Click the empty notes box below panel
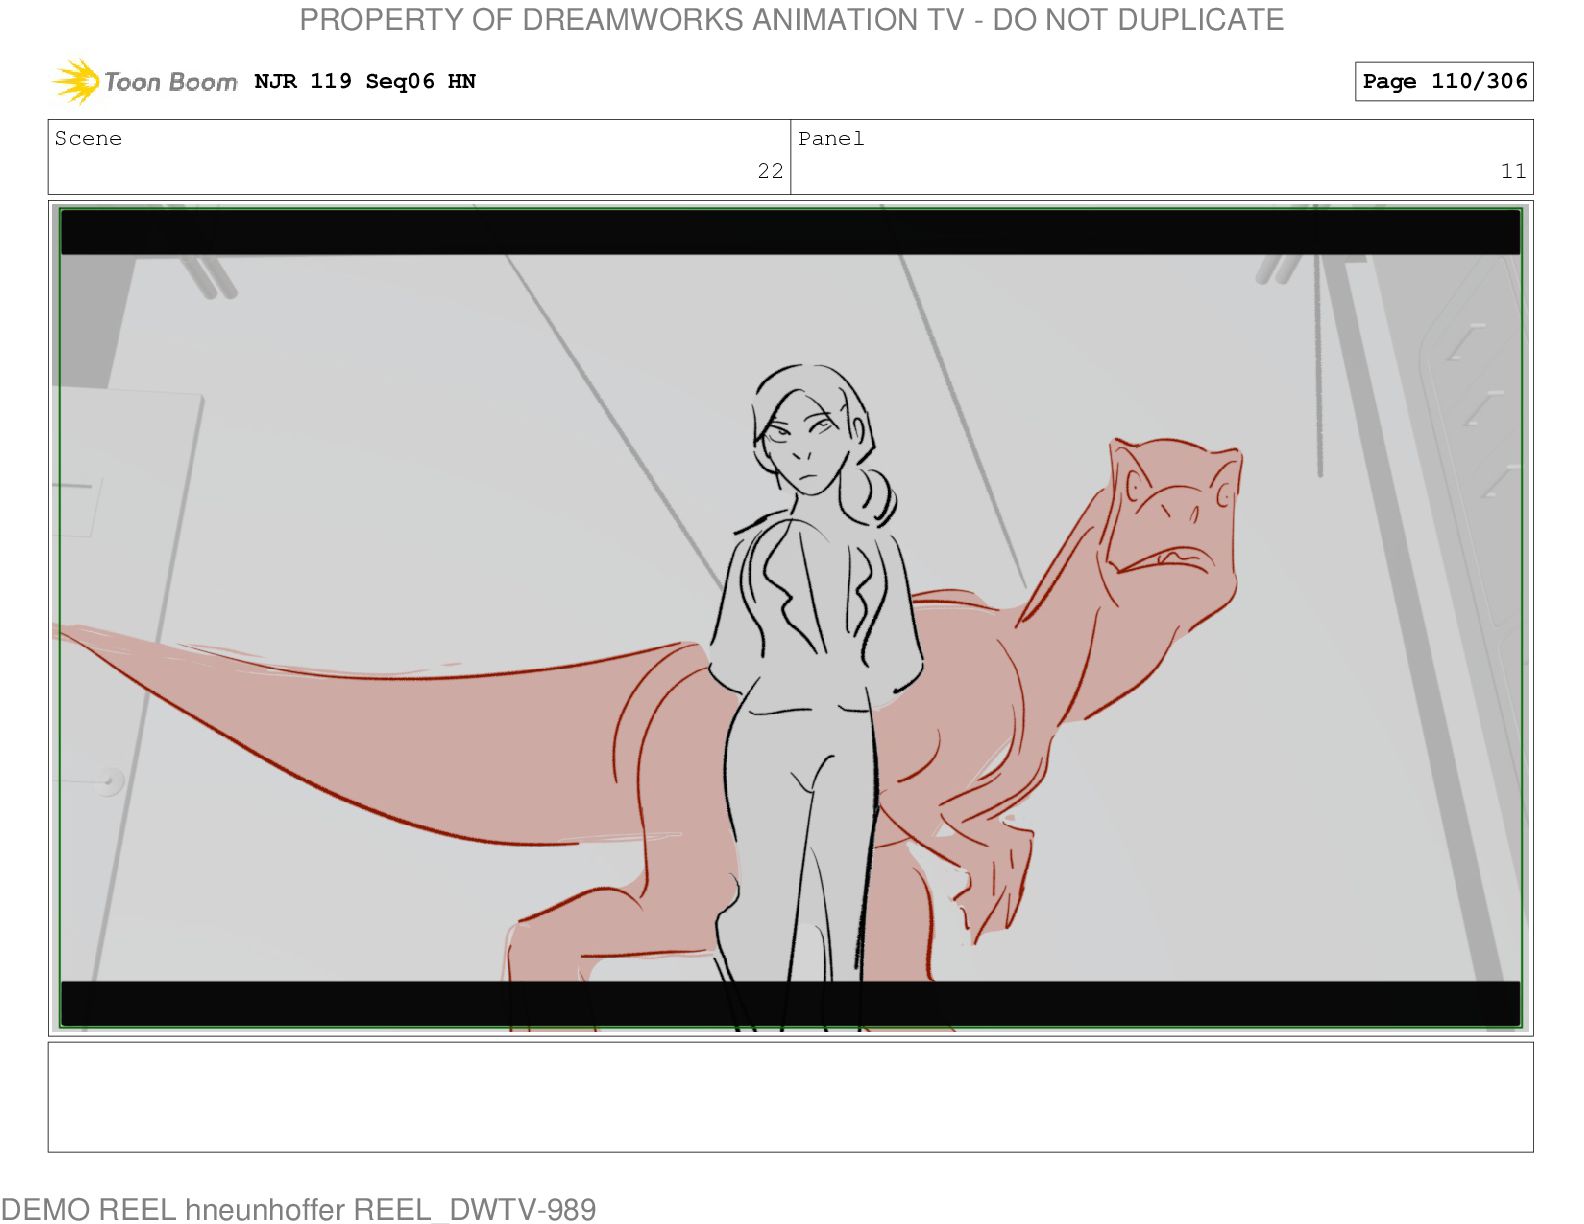The image size is (1584, 1224). tap(790, 1097)
